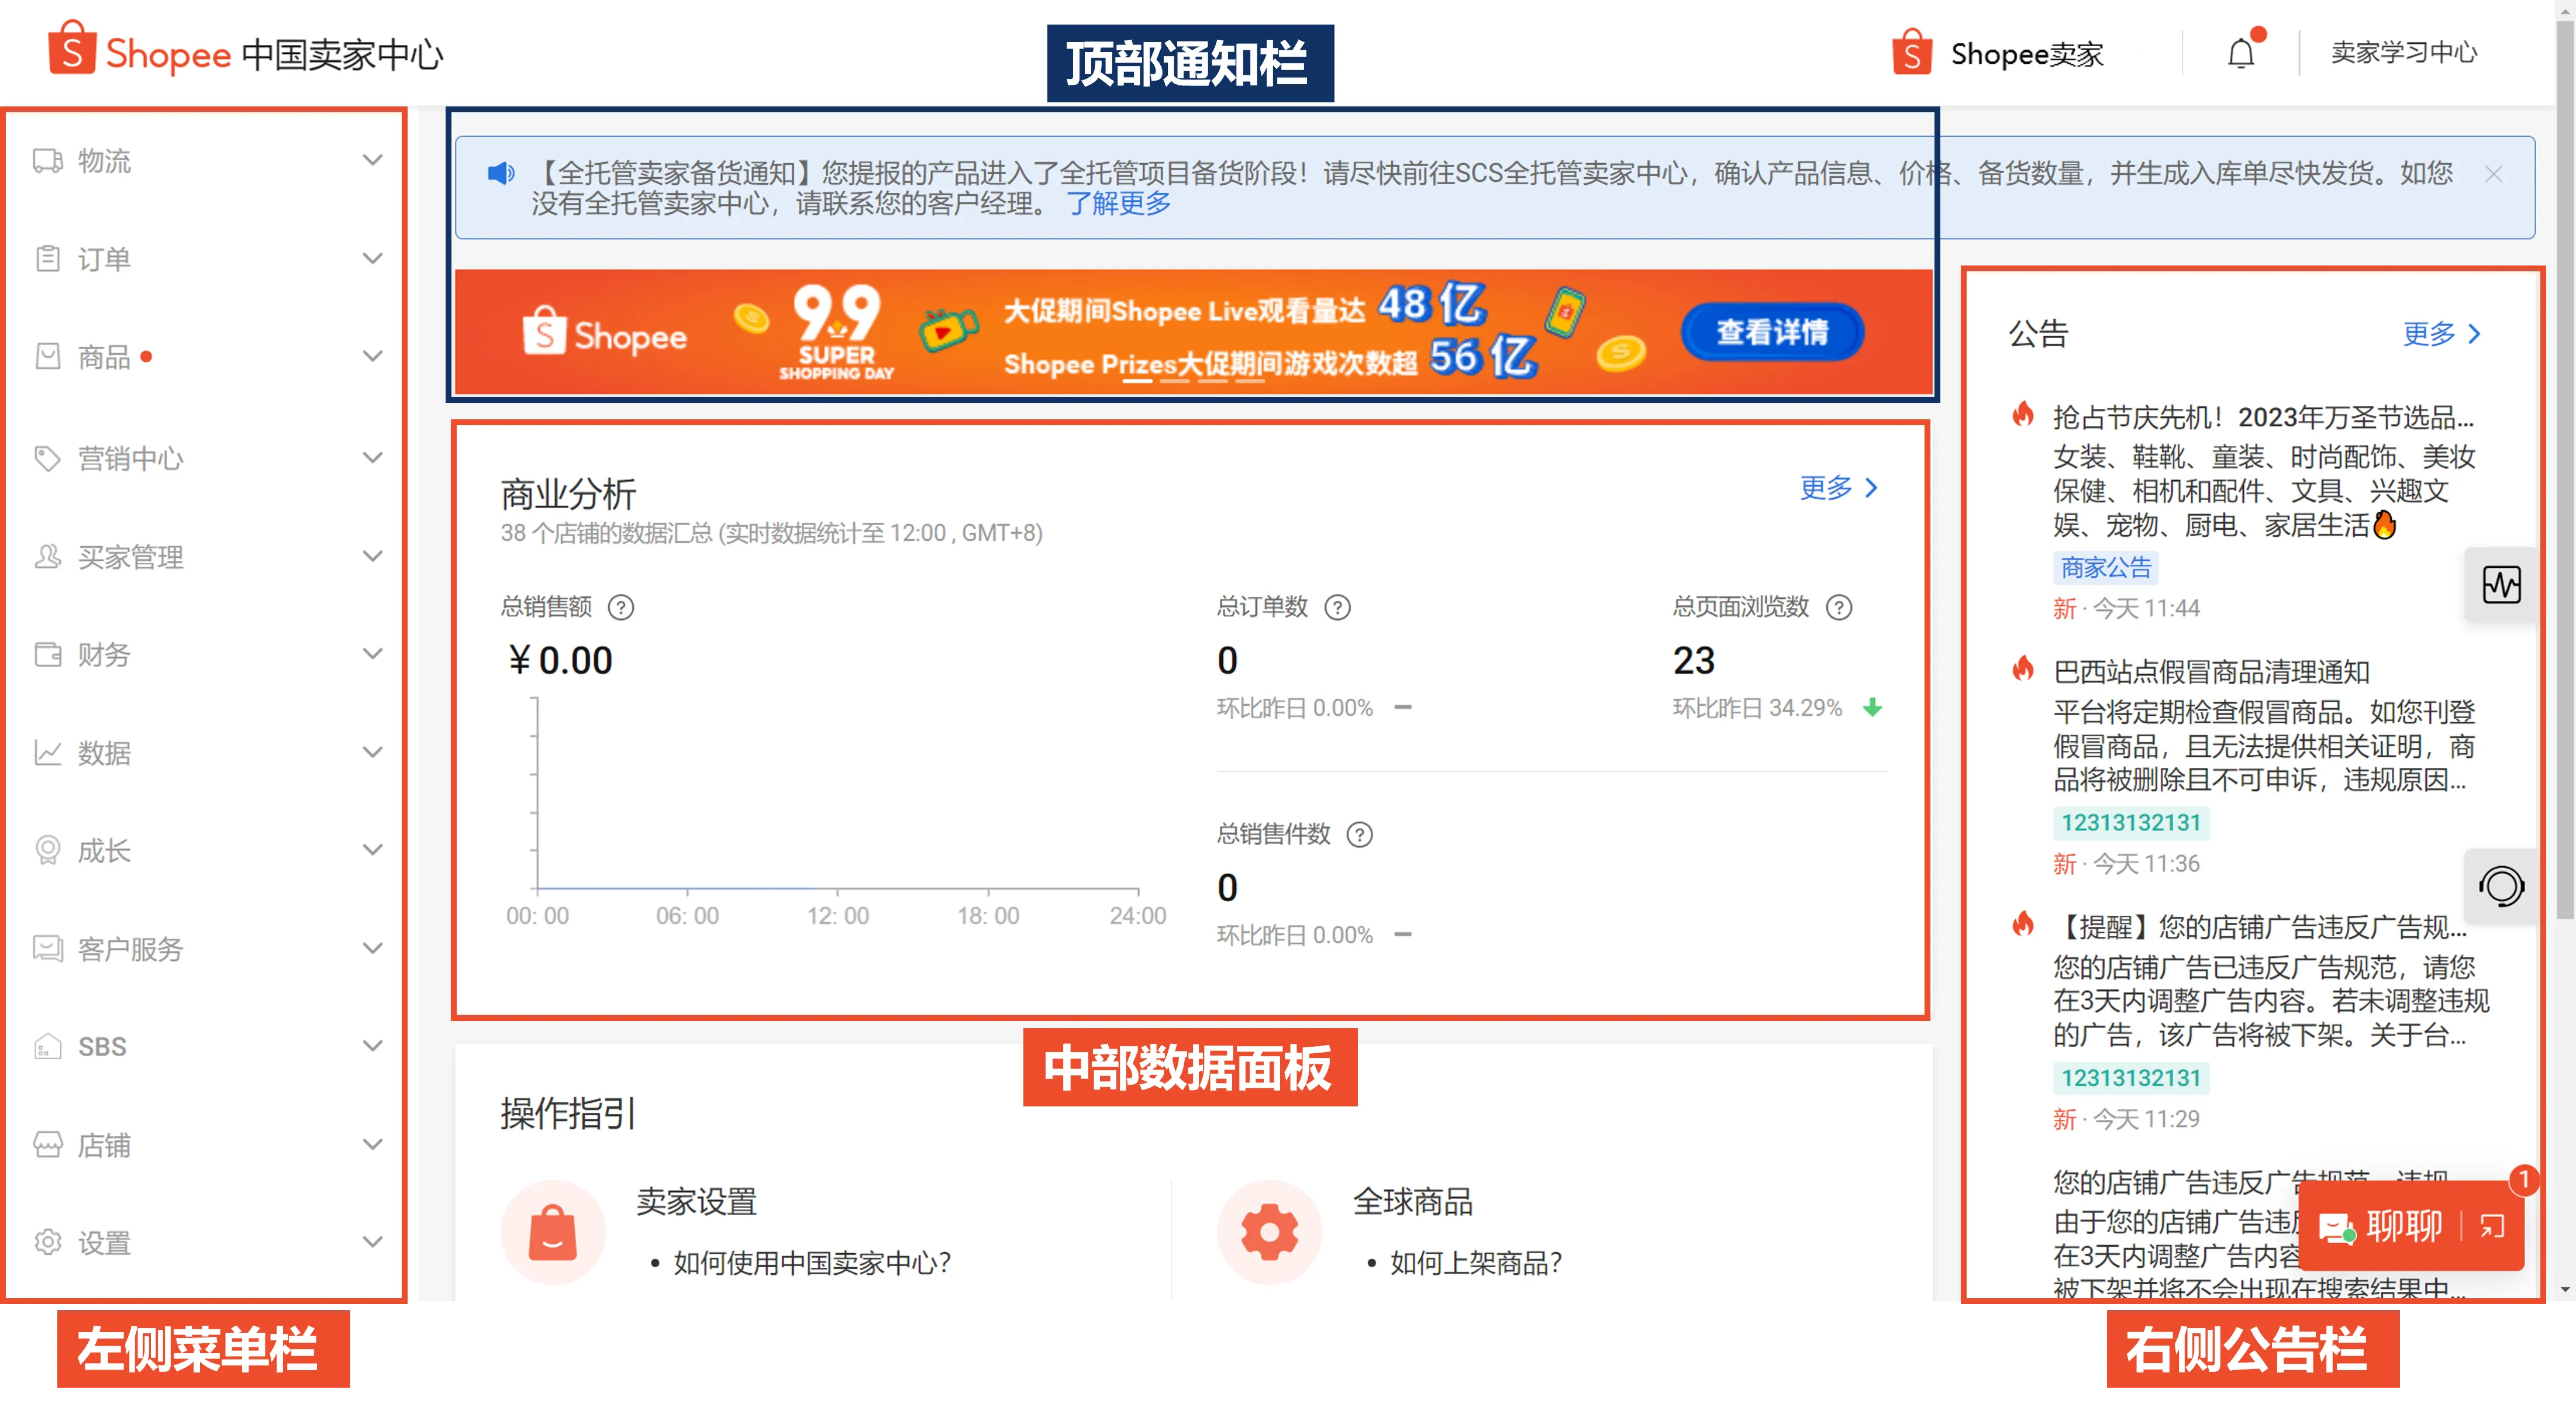Click the notification bell icon

[x=2240, y=52]
